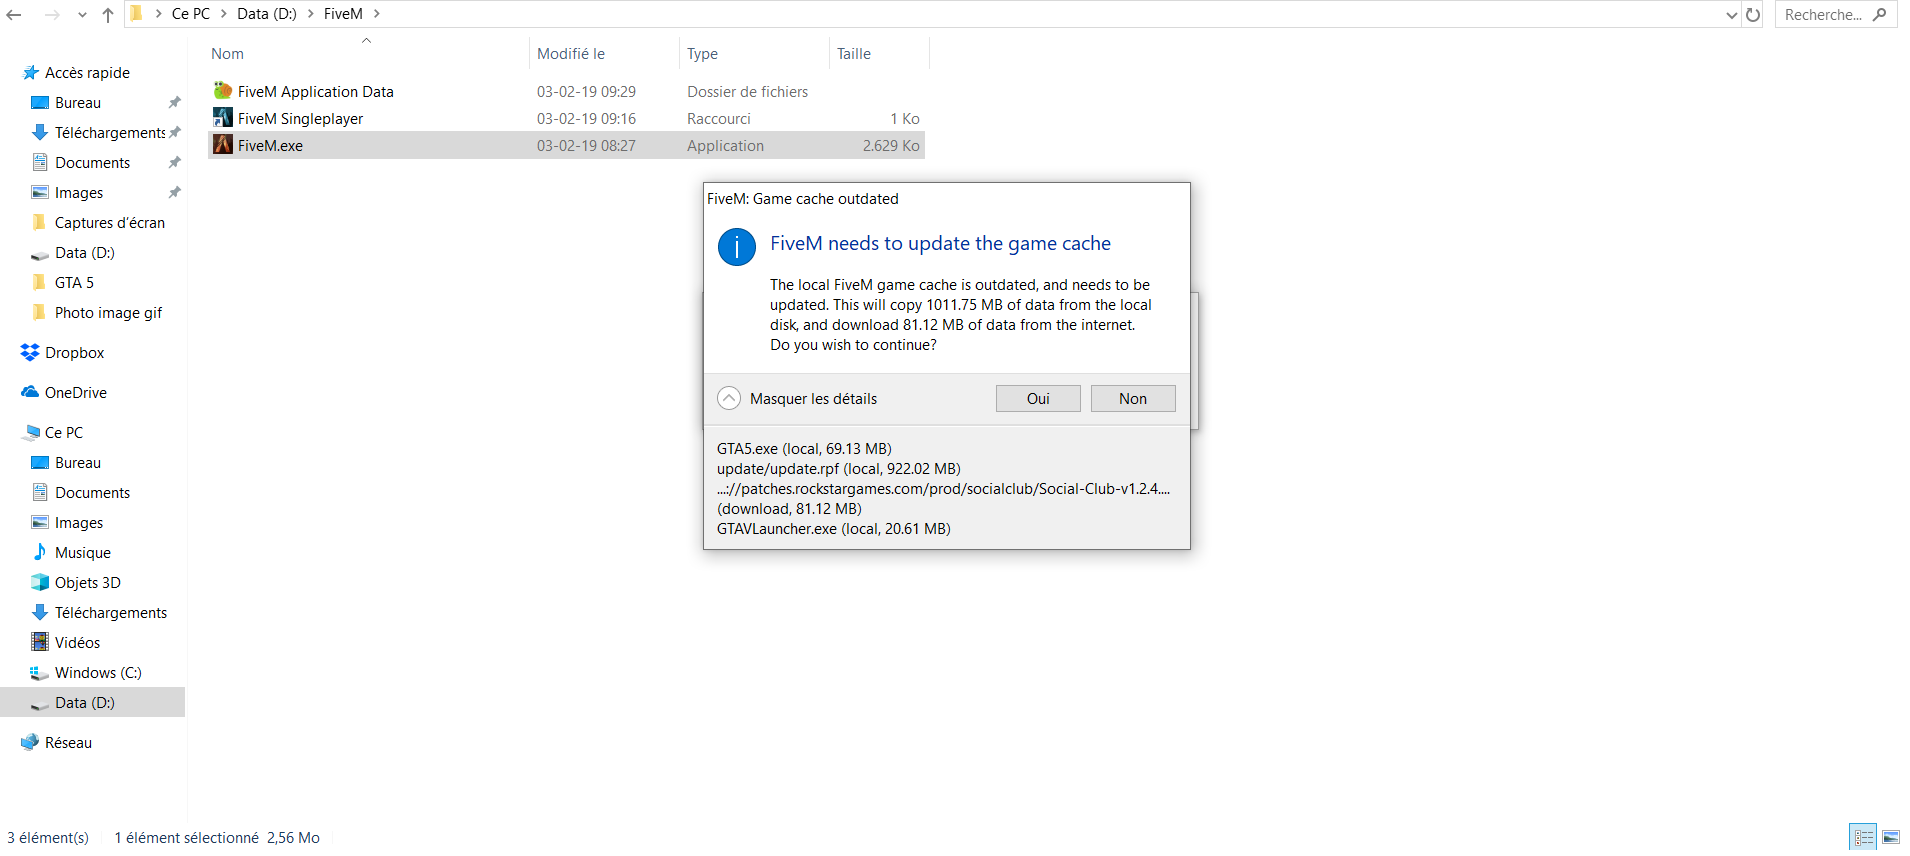Image resolution: width=1910 pixels, height=856 pixels.
Task: Click the Masquer les détails label
Action: point(813,399)
